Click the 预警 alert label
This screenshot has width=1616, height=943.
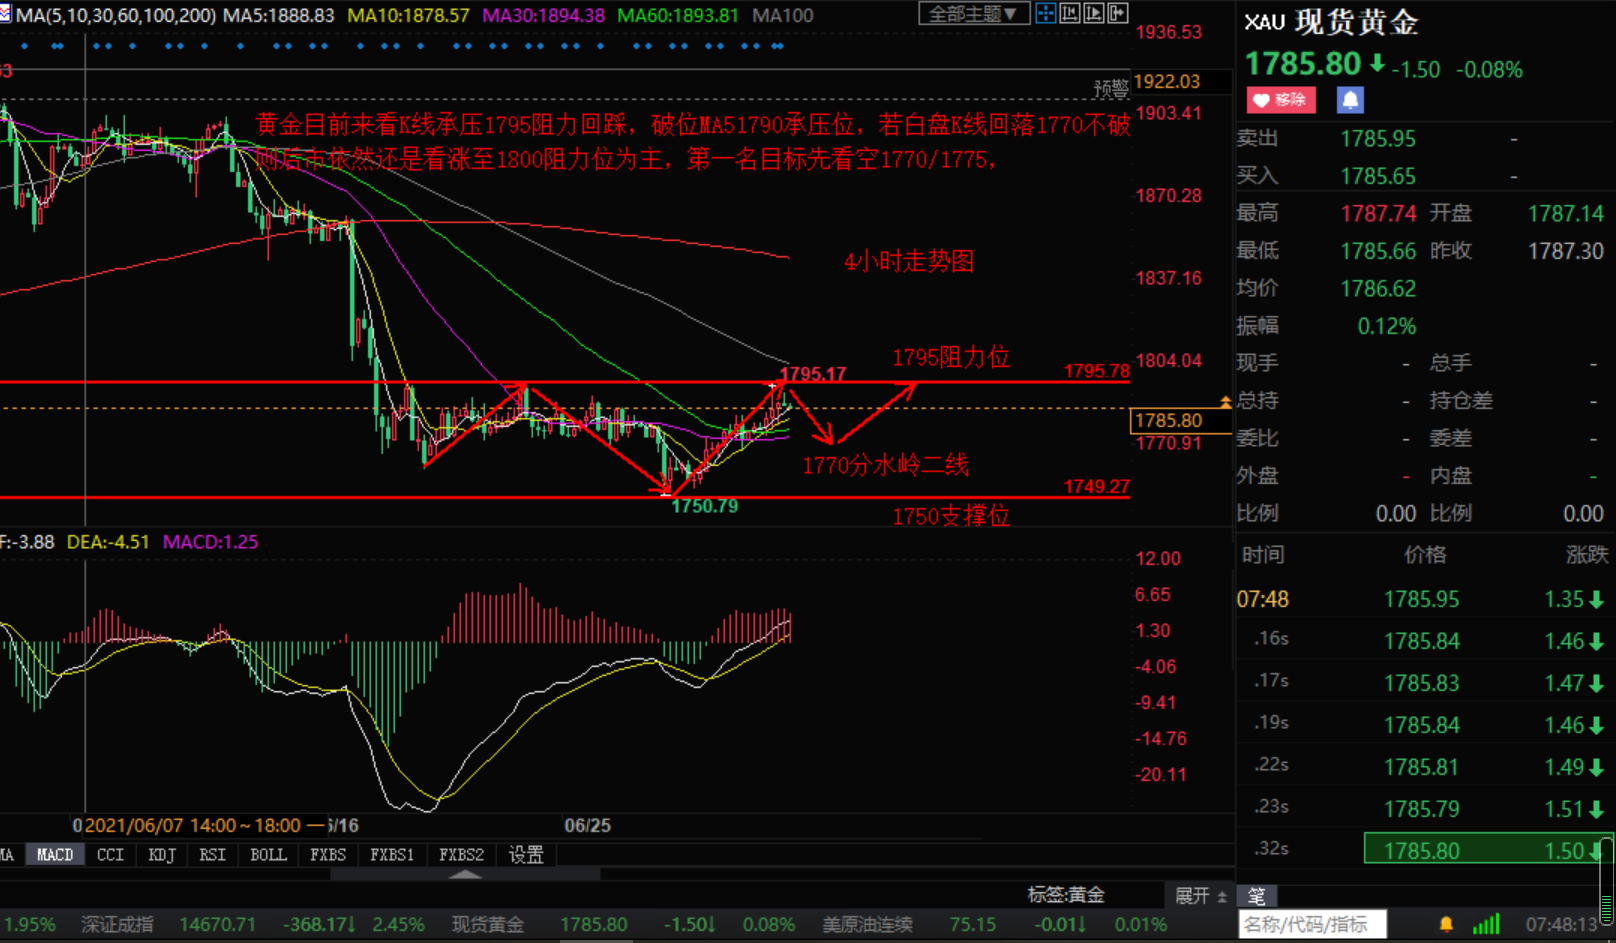click(x=1110, y=89)
